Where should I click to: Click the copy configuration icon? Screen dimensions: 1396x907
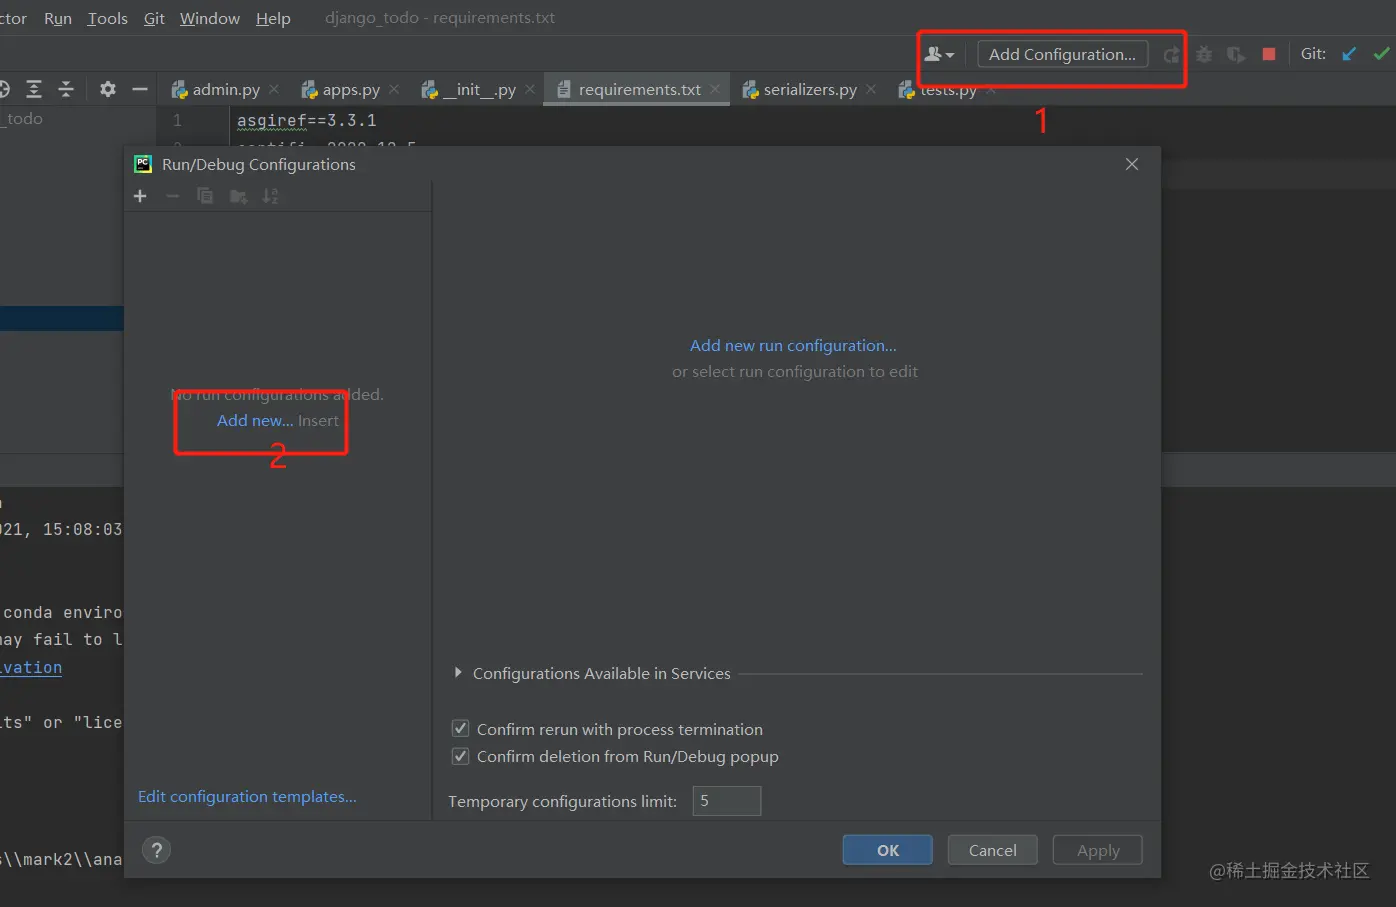click(205, 196)
